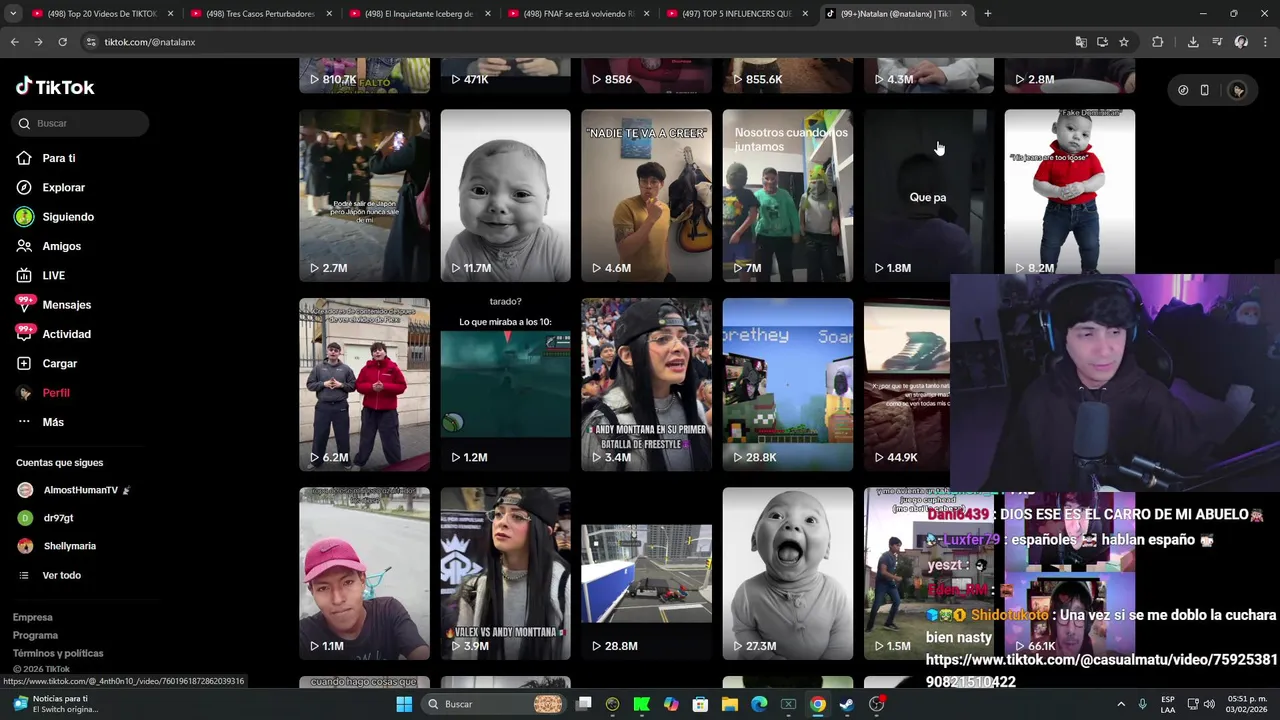Screen dimensions: 1280x720
Task: Click the tiktok.com address bar
Action: [x=580, y=42]
